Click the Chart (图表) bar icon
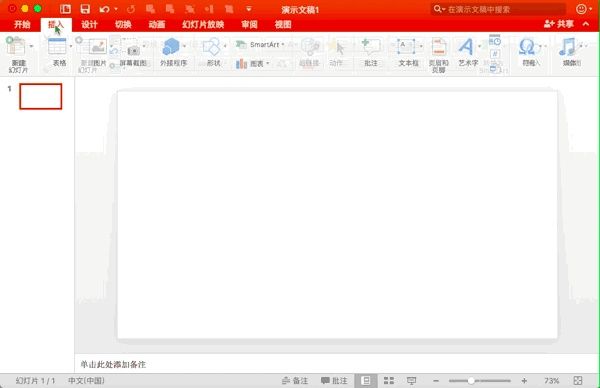This screenshot has width=600, height=388. (x=241, y=64)
